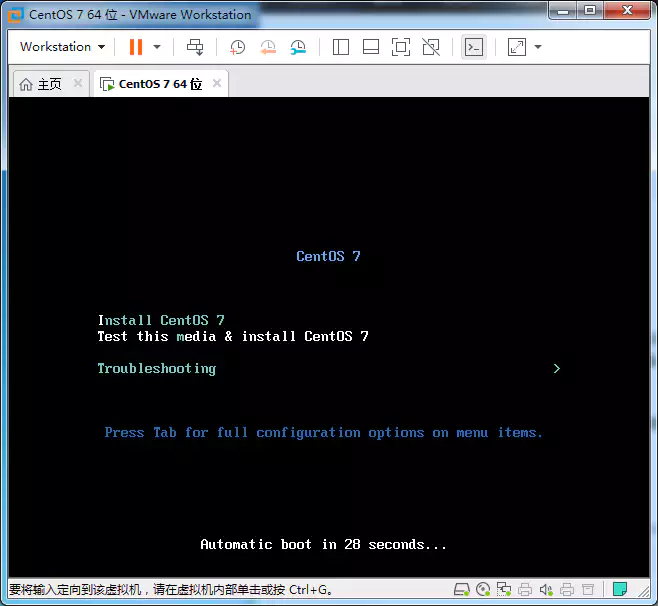Viewport: 658px width, 606px height.
Task: Click the network adapter status icon
Action: (x=504, y=590)
